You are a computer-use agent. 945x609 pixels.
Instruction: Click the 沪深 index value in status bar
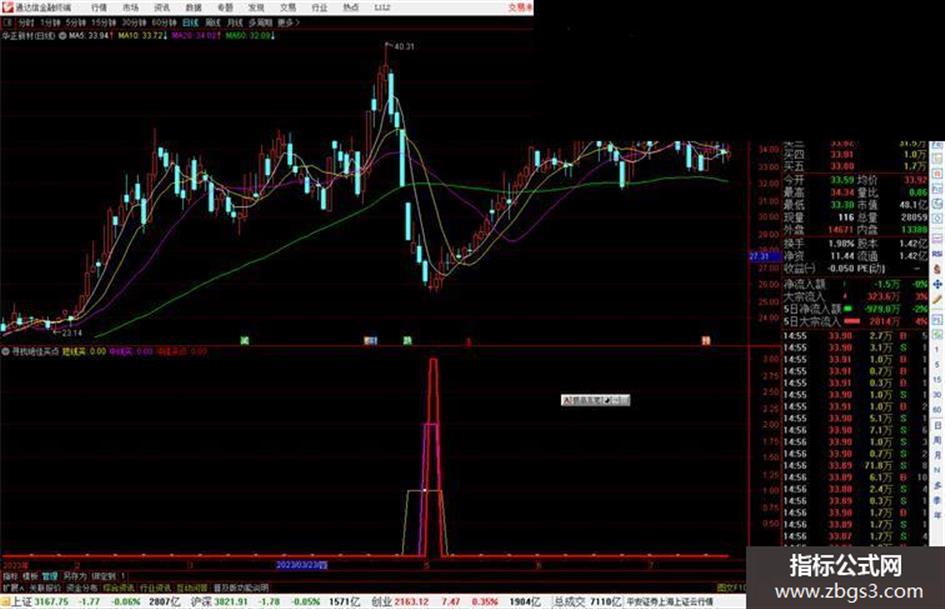click(x=231, y=602)
